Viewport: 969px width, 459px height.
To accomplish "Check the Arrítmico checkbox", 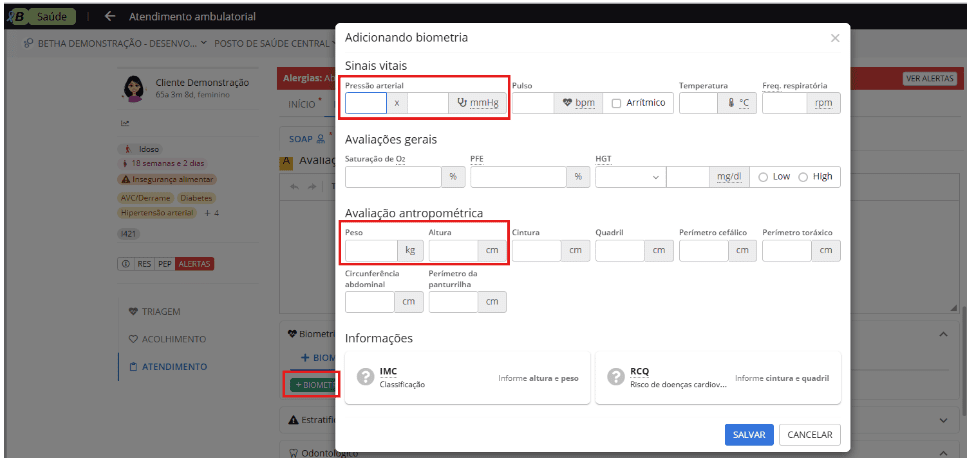I will pyautogui.click(x=616, y=103).
